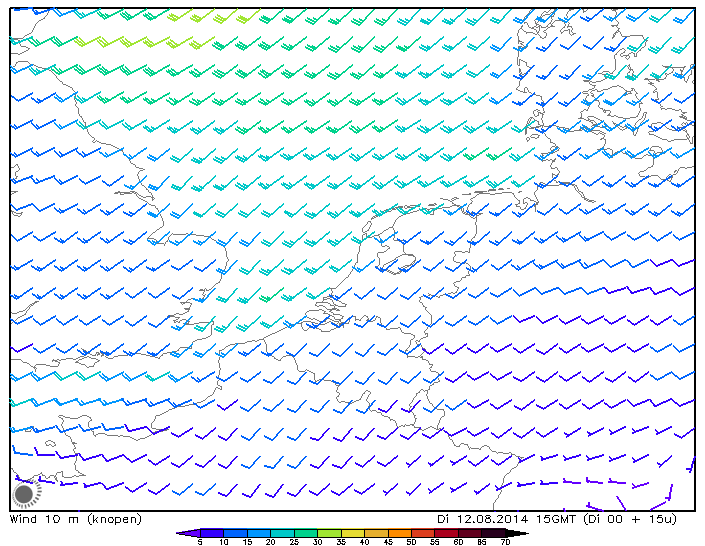Click the "Wind 10 m (knopen)" label
Image resolution: width=705 pixels, height=546 pixels.
pyautogui.click(x=76, y=519)
